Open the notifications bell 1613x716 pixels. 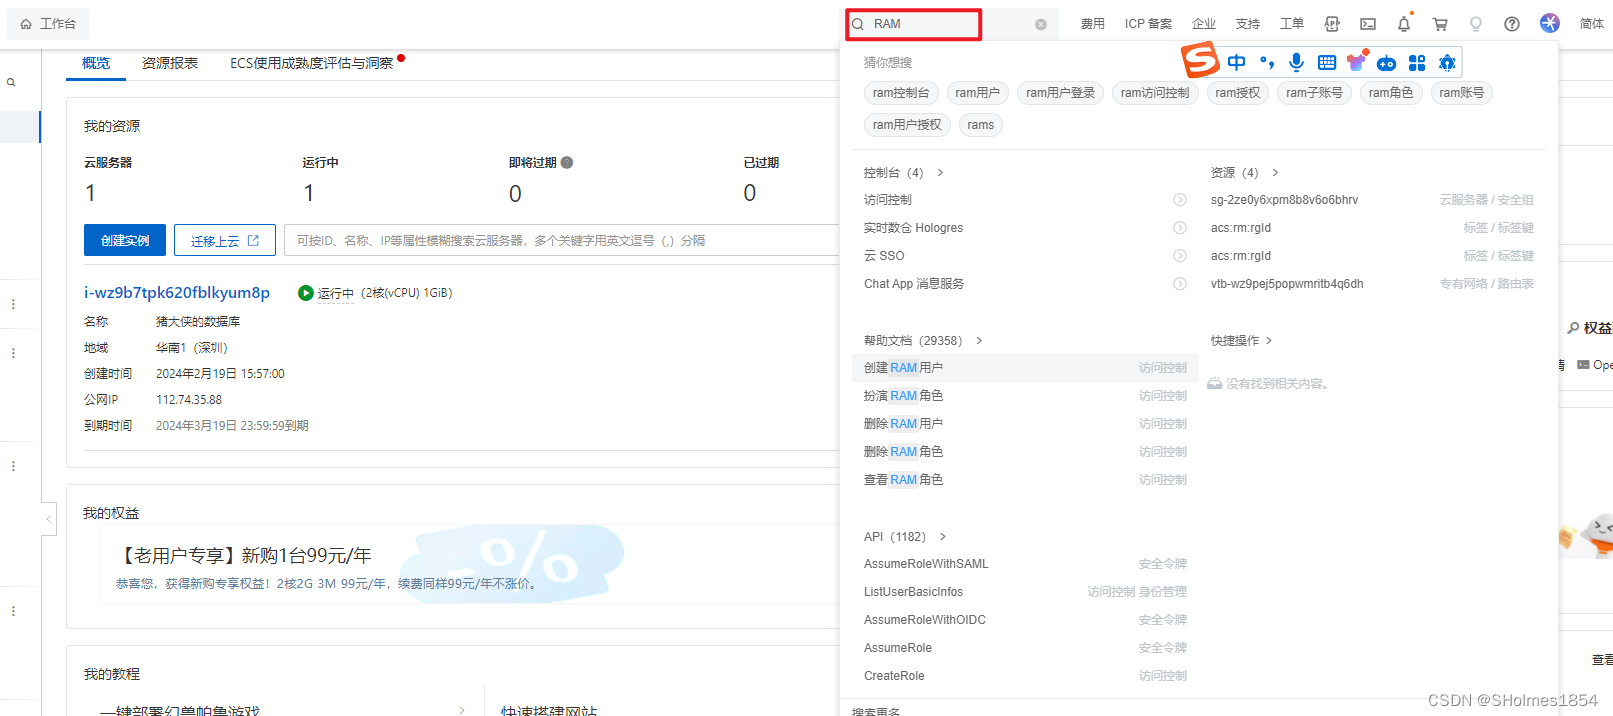pyautogui.click(x=1404, y=24)
